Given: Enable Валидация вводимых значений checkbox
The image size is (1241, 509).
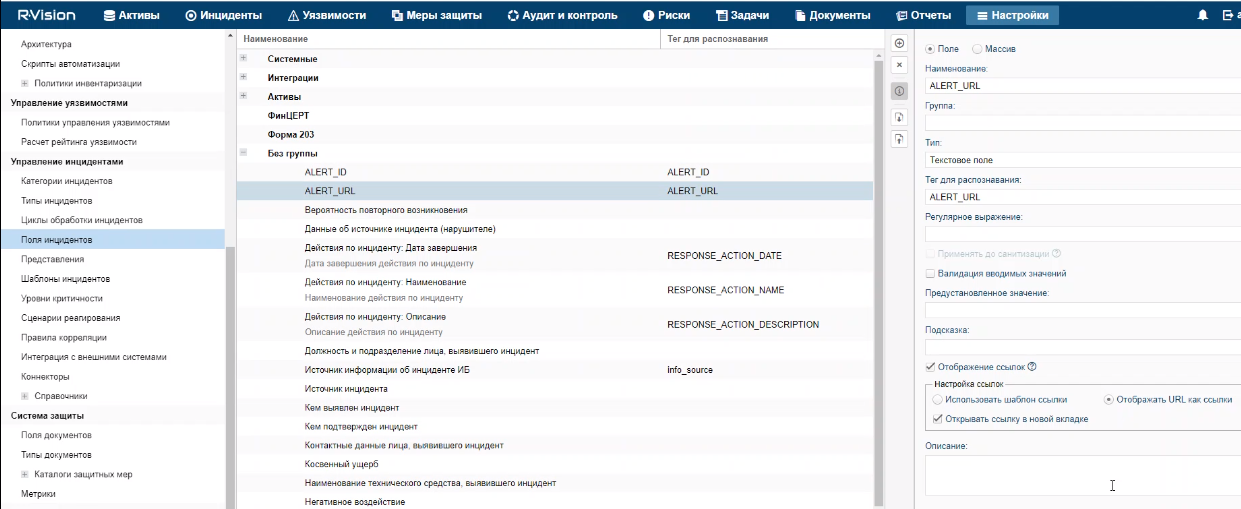Looking at the screenshot, I should (x=931, y=273).
